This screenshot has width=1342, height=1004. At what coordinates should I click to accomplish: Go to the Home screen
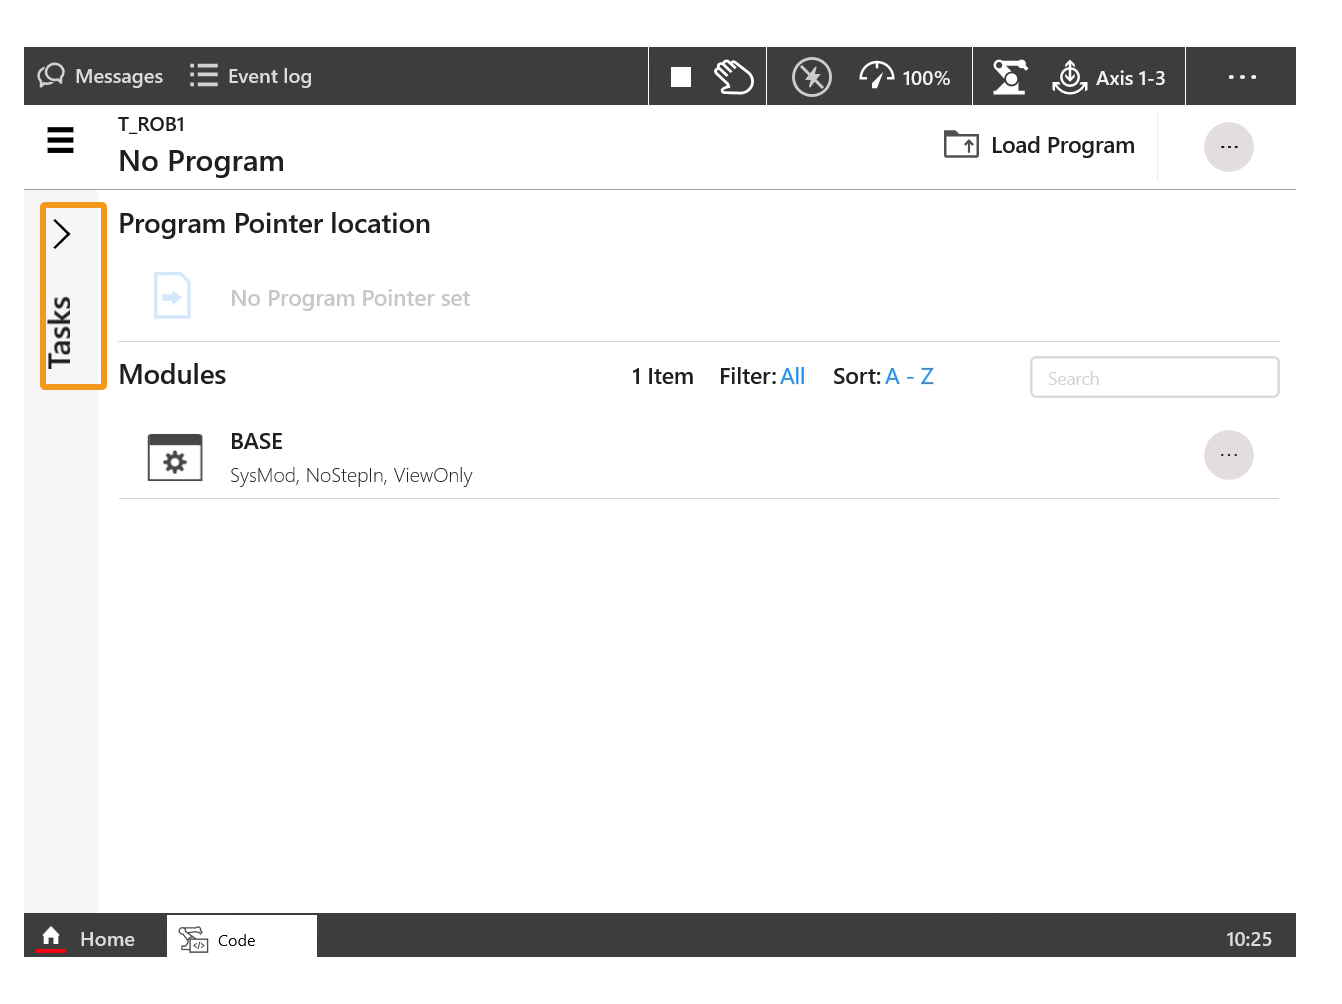(88, 939)
